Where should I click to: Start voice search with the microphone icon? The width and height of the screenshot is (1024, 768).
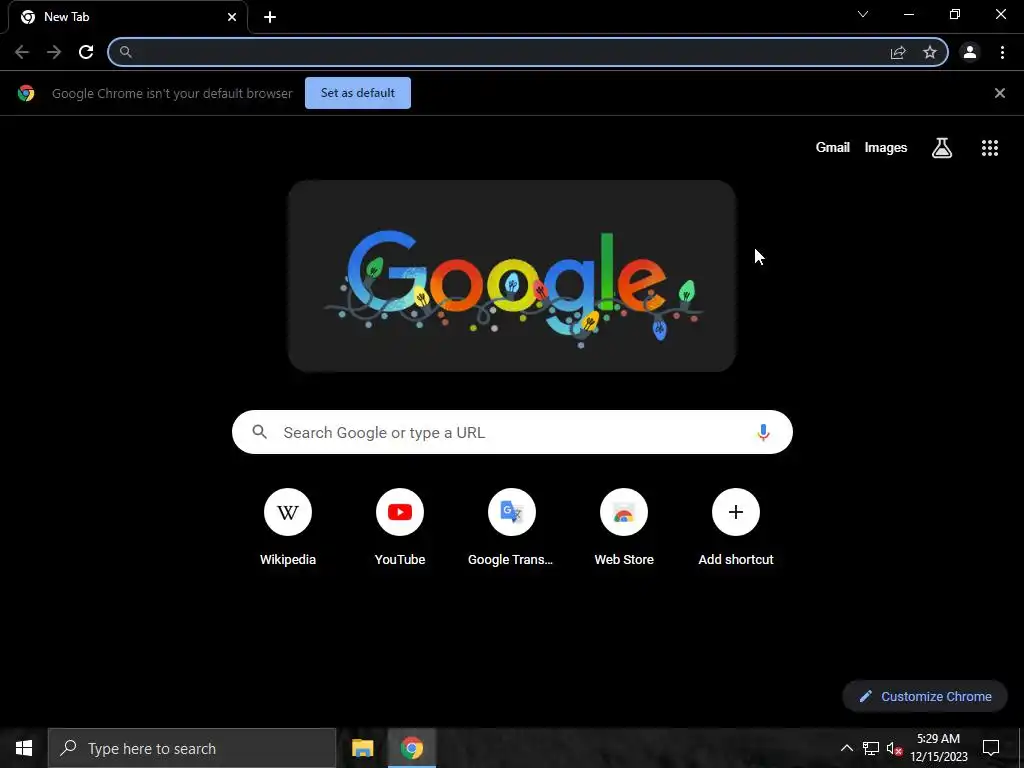(x=763, y=432)
